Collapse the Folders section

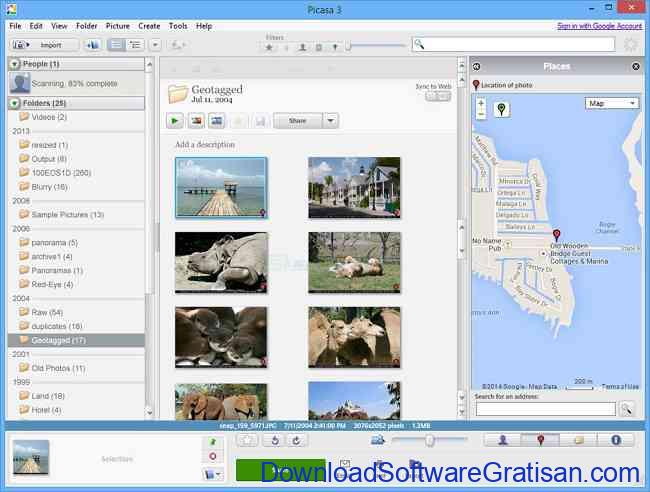(x=15, y=103)
